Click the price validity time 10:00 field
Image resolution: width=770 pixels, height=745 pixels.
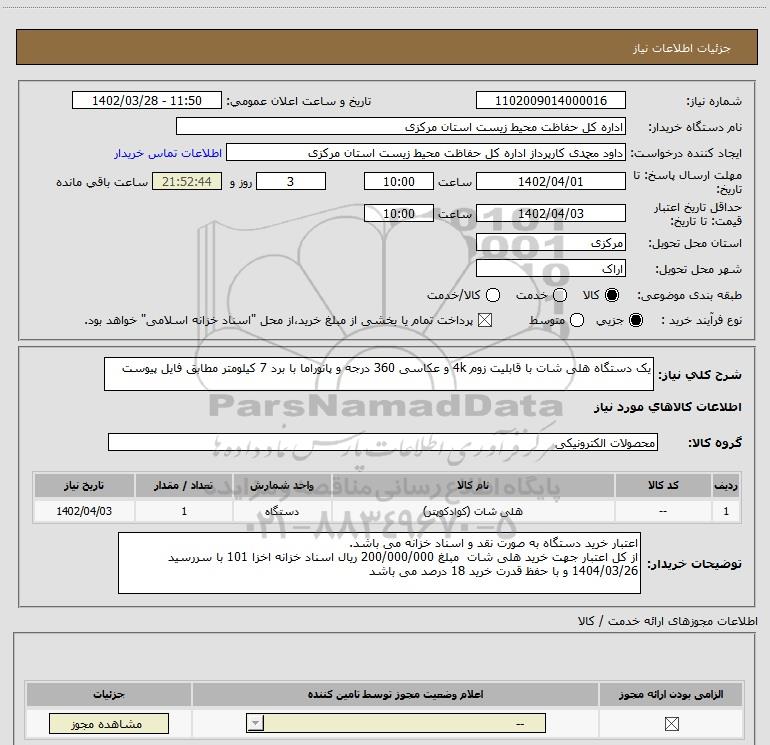click(399, 213)
